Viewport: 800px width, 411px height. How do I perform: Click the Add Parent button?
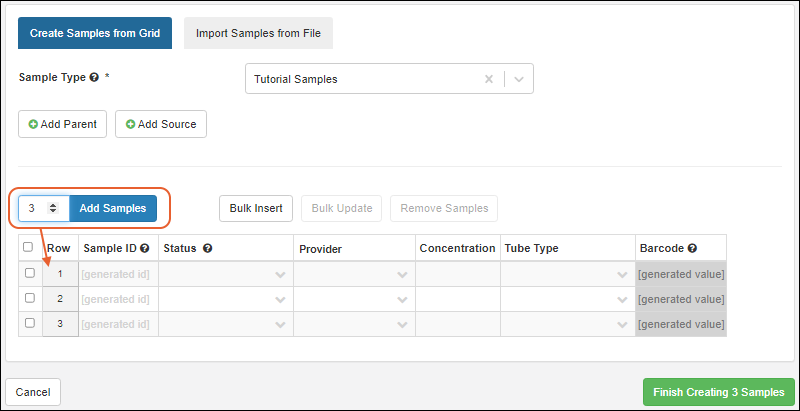pos(62,124)
